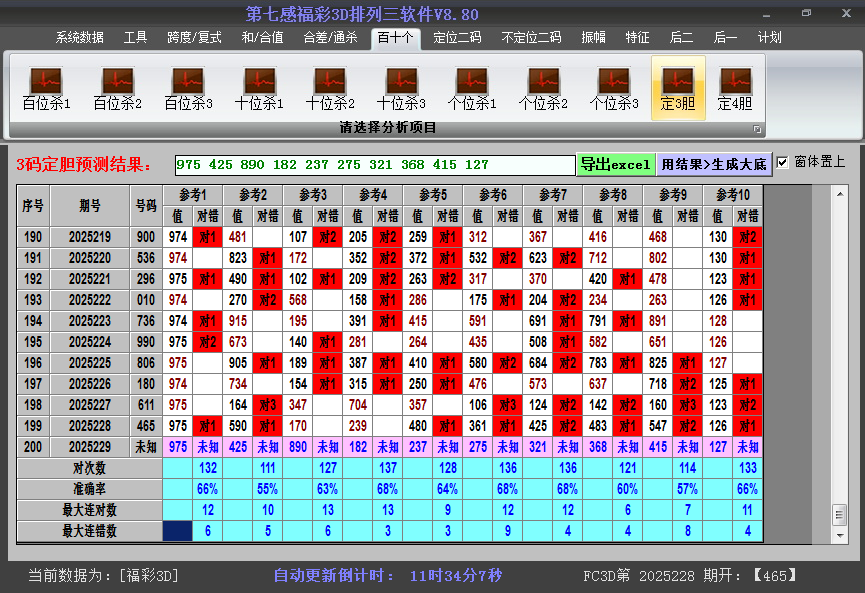Choose the 十位杀1 analysis icon
The width and height of the screenshot is (865, 593).
tap(259, 88)
